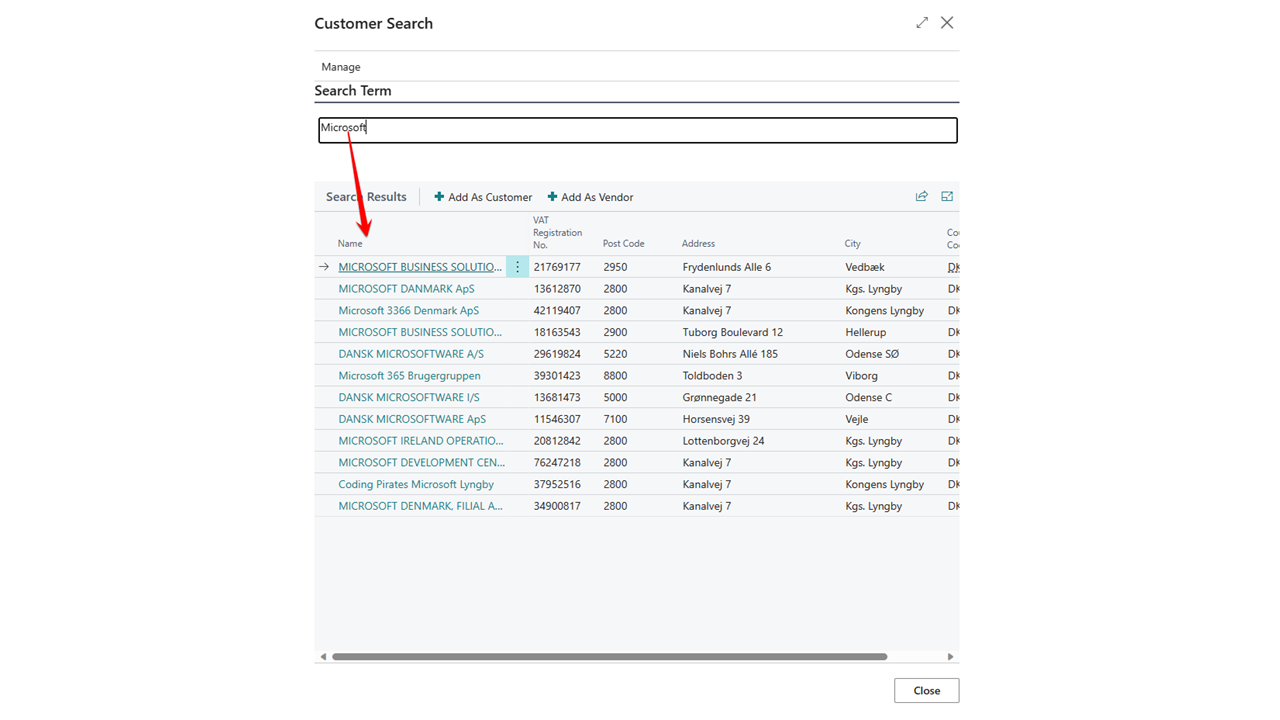Click post code 2900
This screenshot has height=720, width=1280.
point(615,332)
